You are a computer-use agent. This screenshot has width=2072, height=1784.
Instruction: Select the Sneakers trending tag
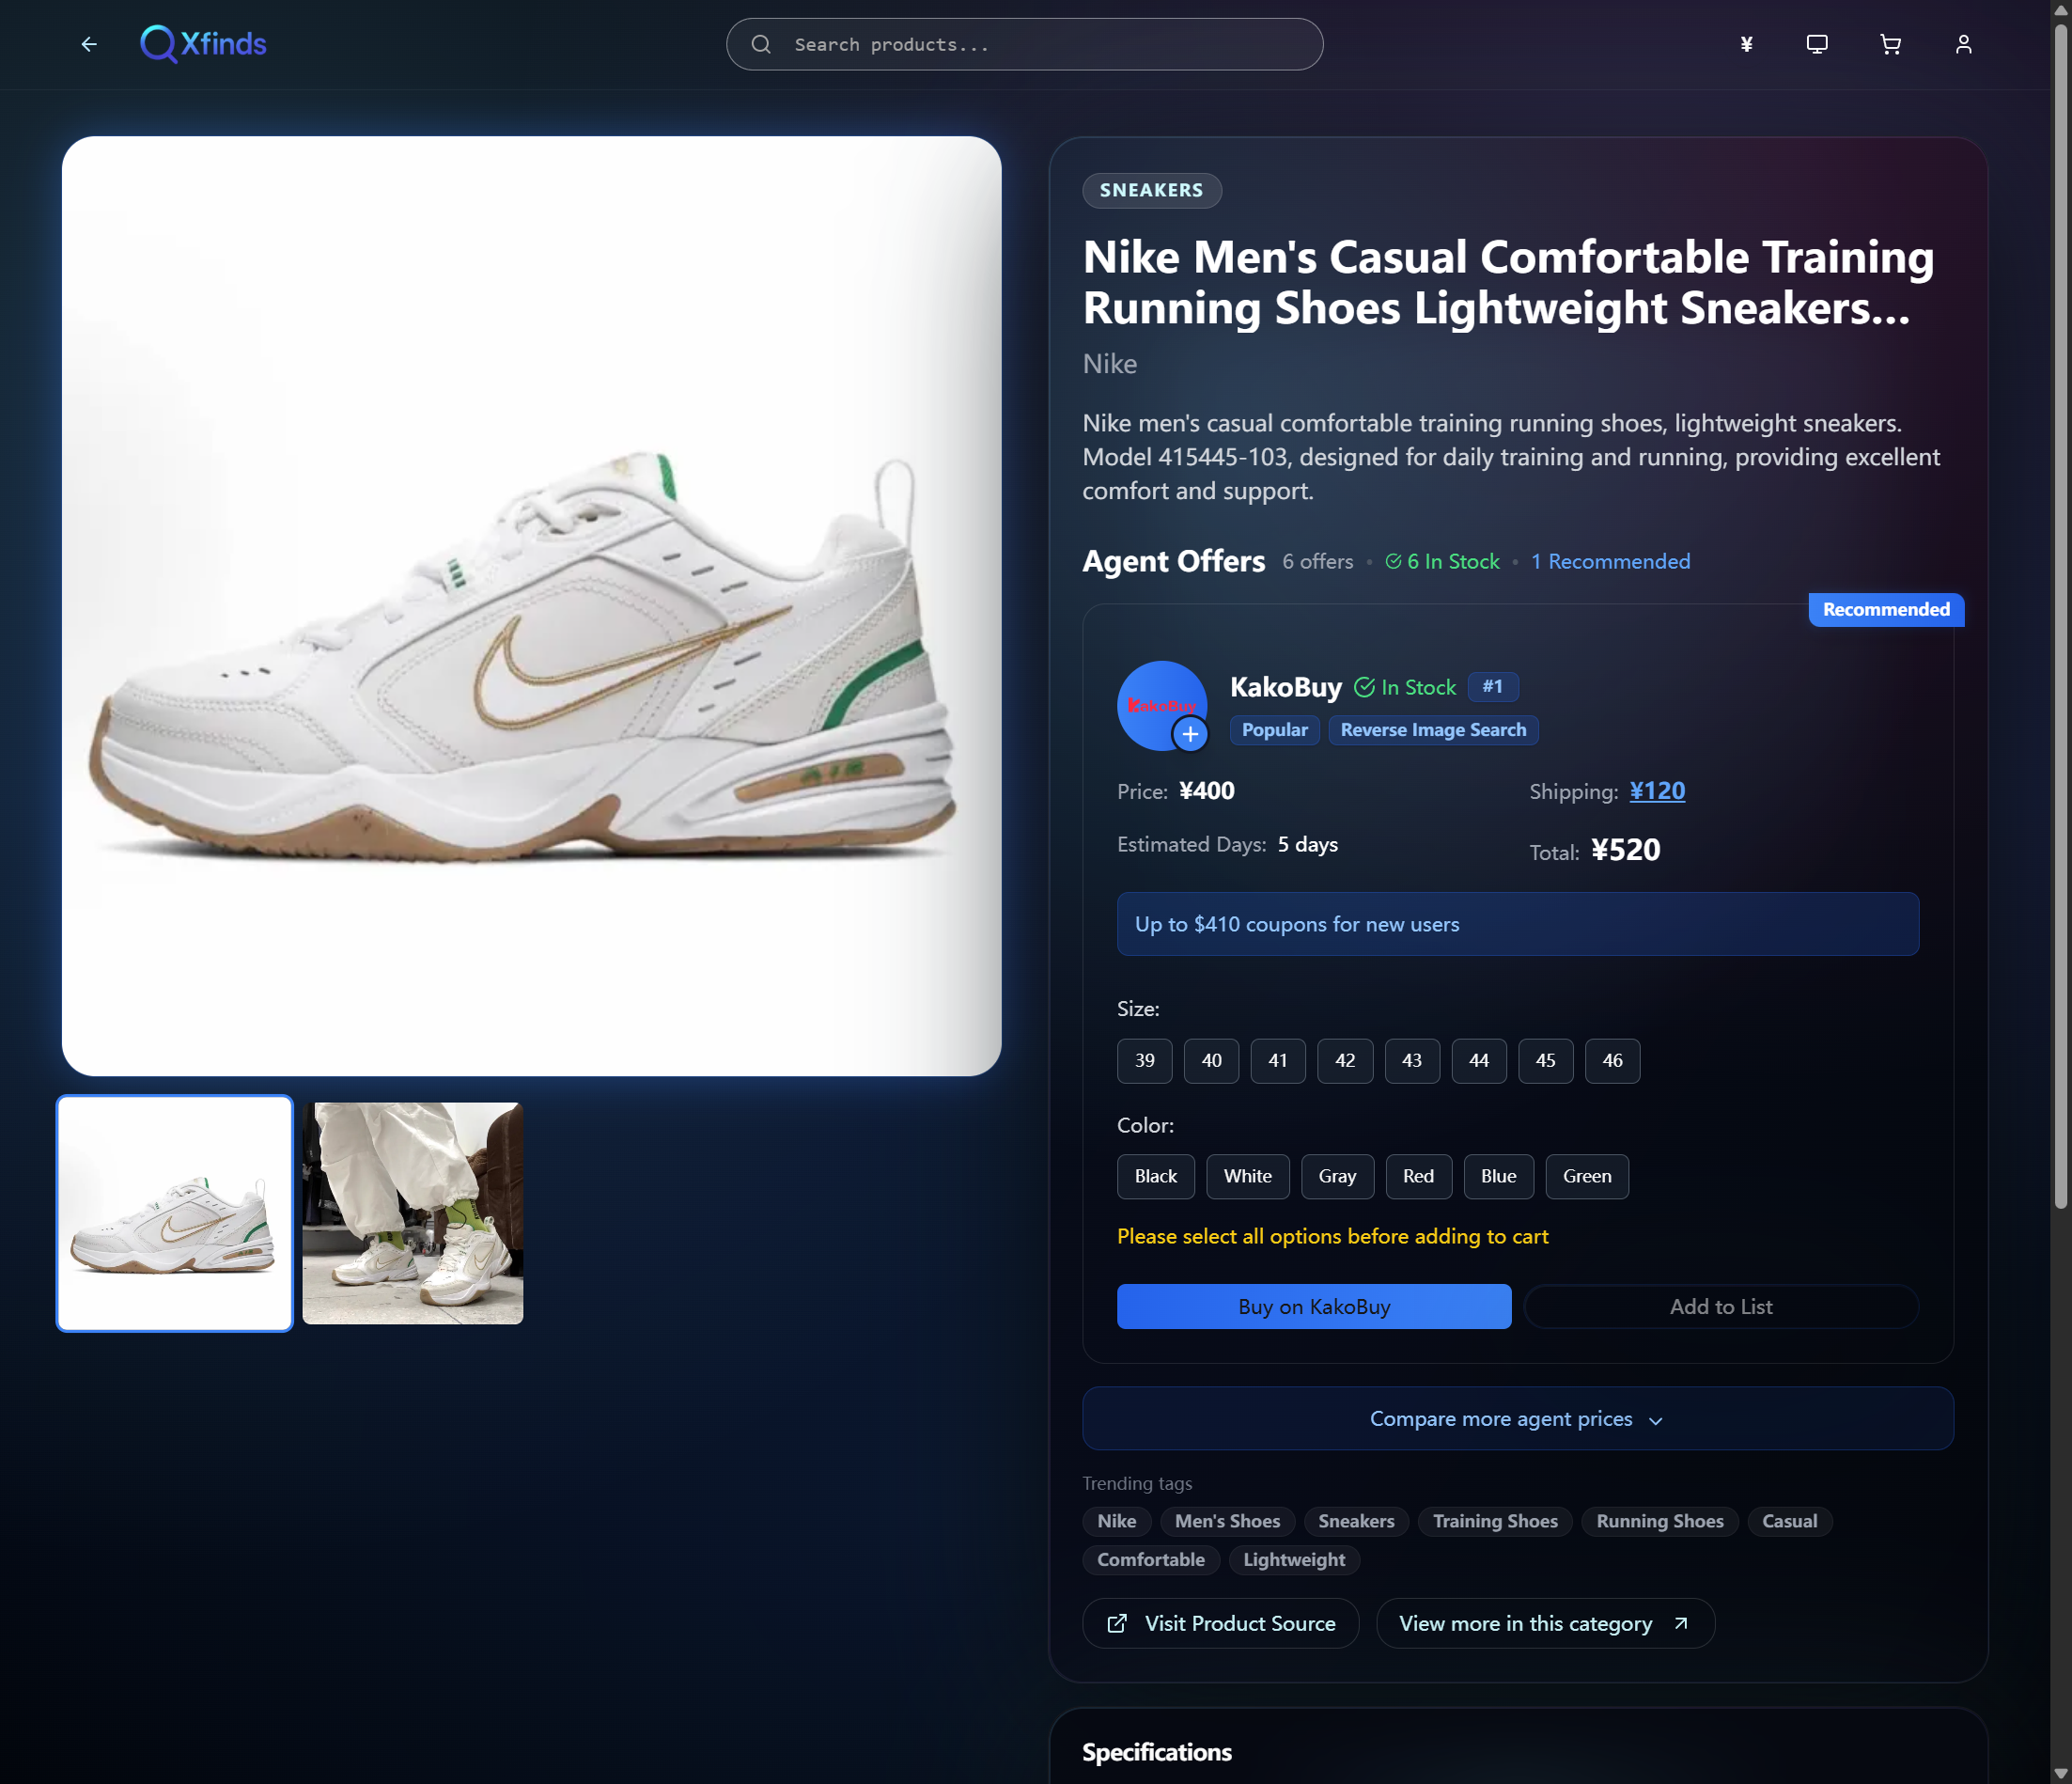(x=1356, y=1521)
